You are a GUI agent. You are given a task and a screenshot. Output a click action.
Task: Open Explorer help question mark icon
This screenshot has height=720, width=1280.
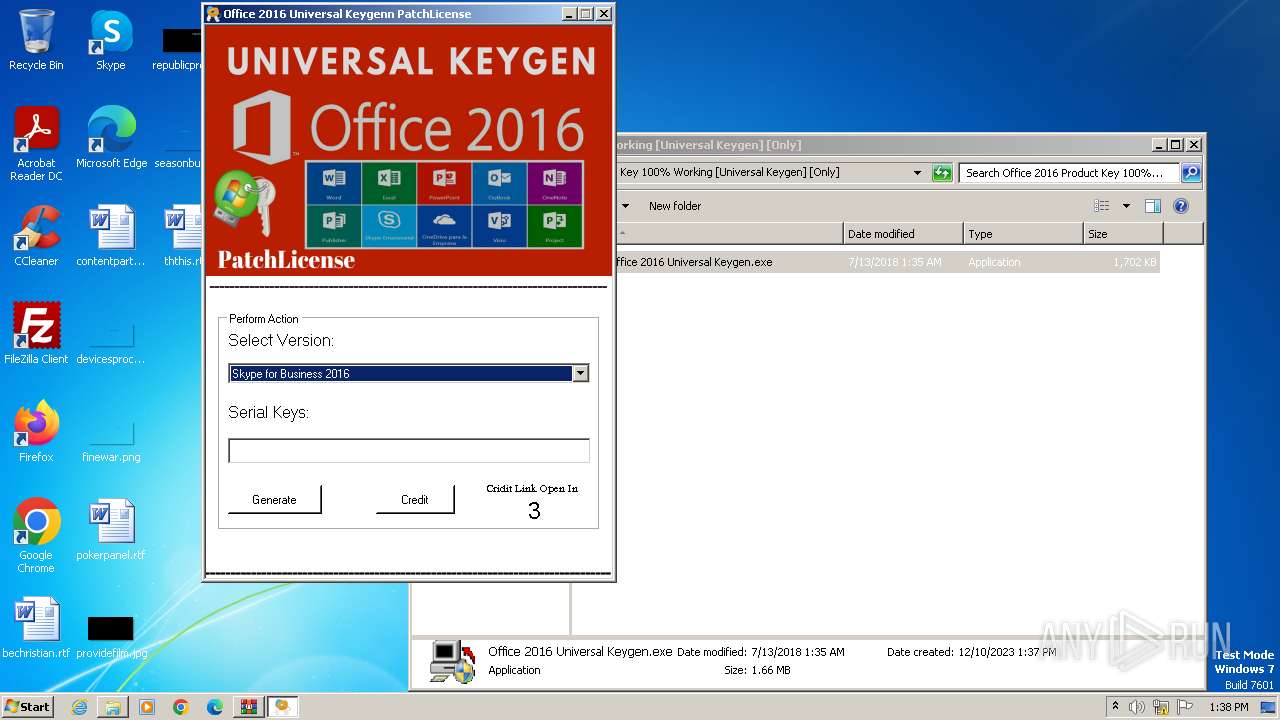1180,206
